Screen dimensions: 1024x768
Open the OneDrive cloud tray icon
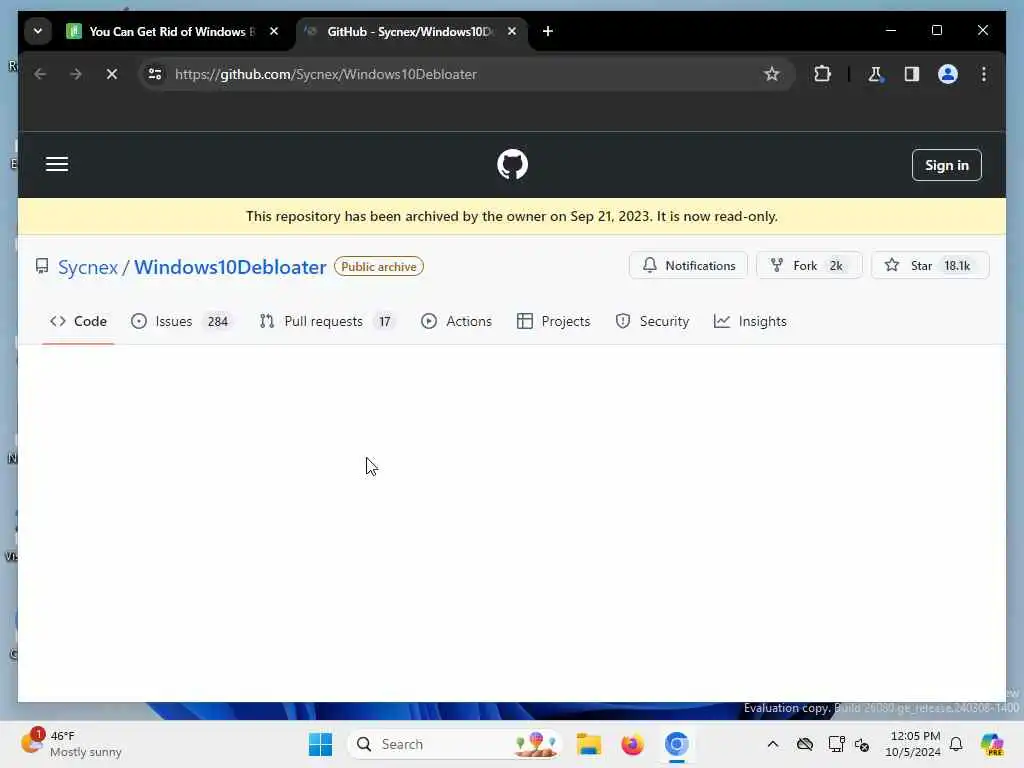805,744
